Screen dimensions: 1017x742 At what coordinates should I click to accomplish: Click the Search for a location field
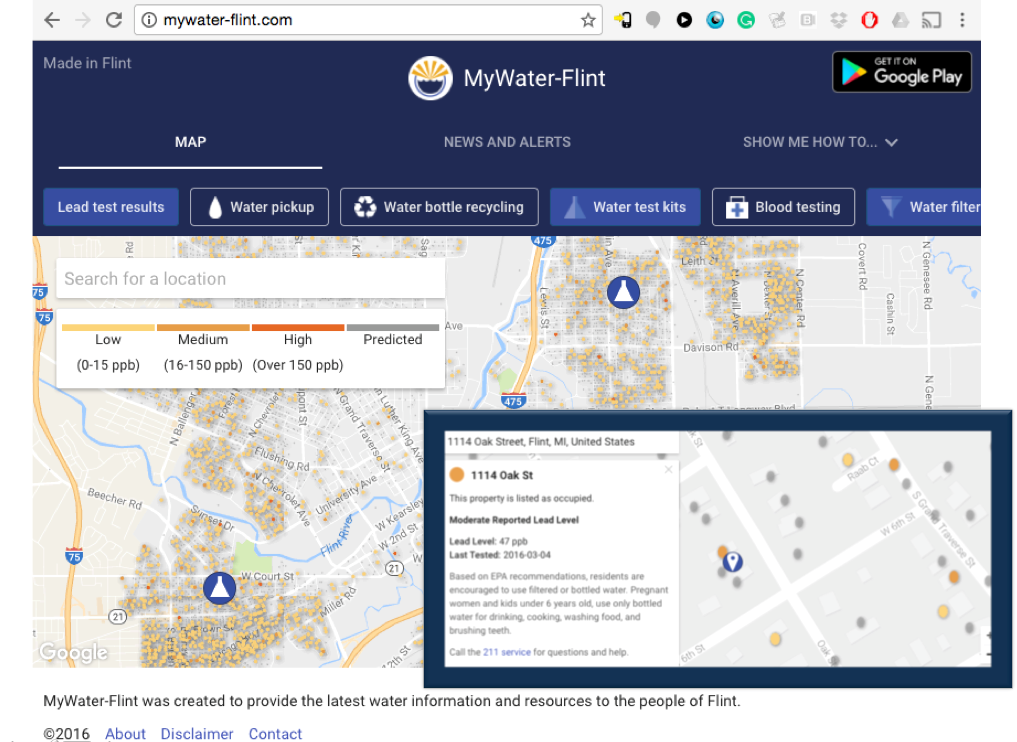(x=250, y=279)
